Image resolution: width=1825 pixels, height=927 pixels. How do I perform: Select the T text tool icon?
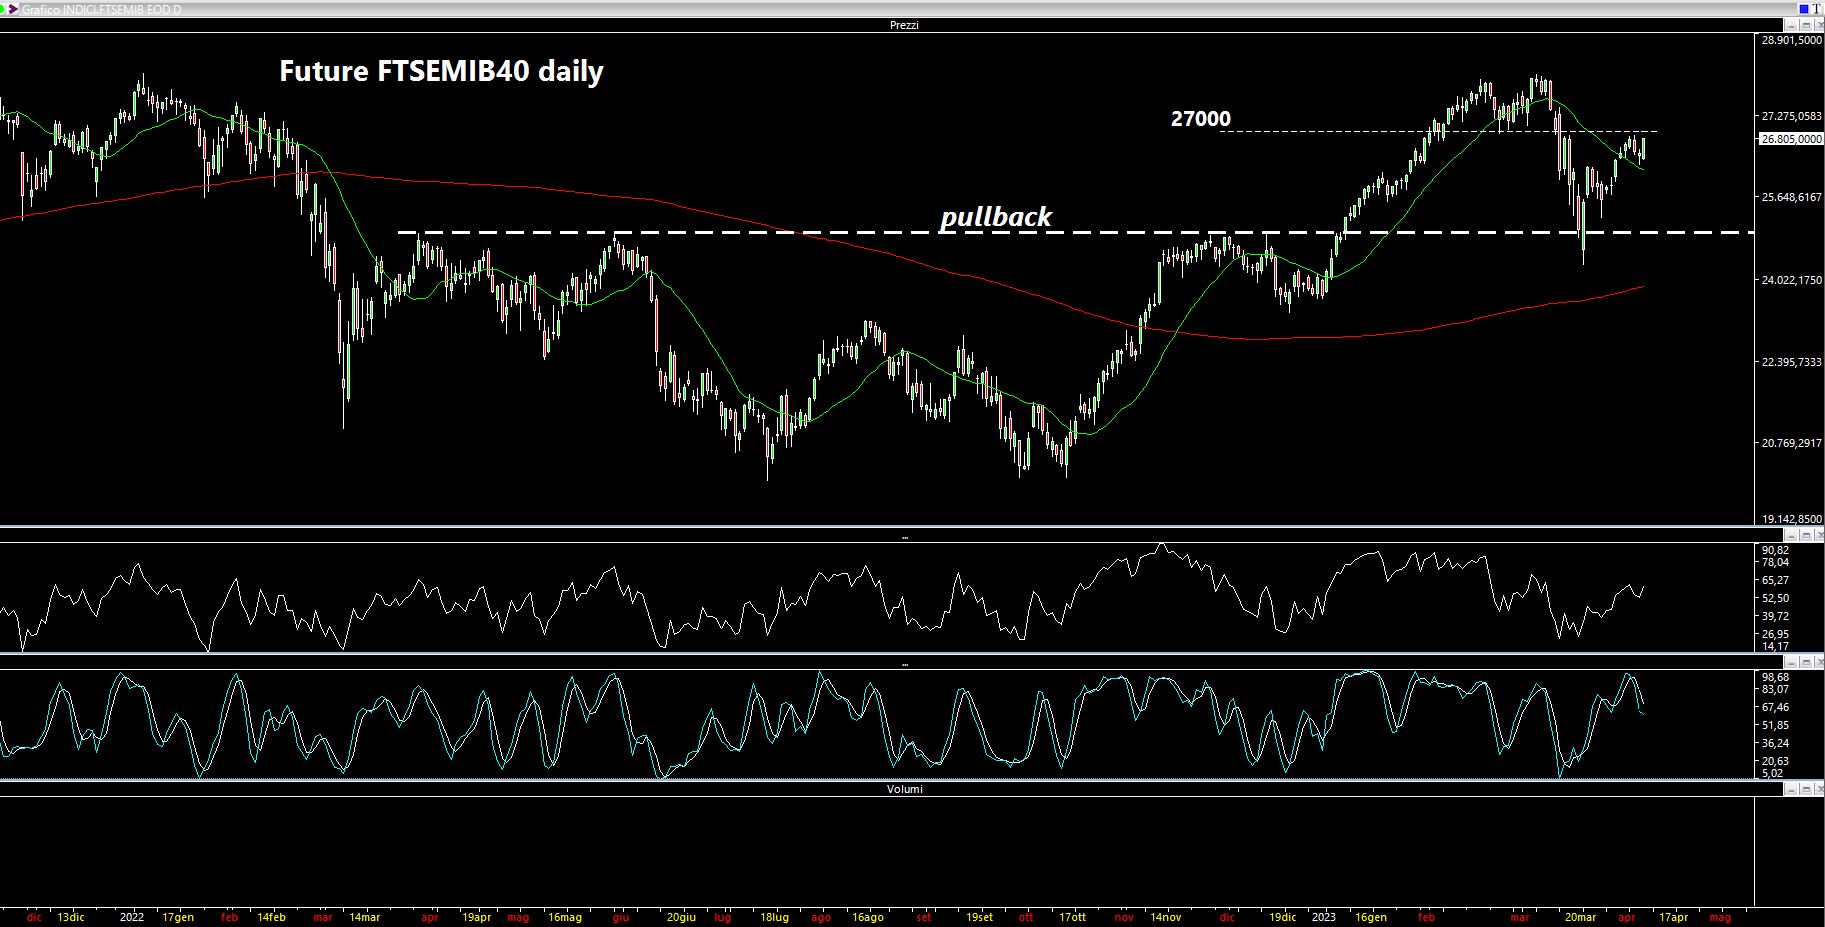click(1817, 9)
